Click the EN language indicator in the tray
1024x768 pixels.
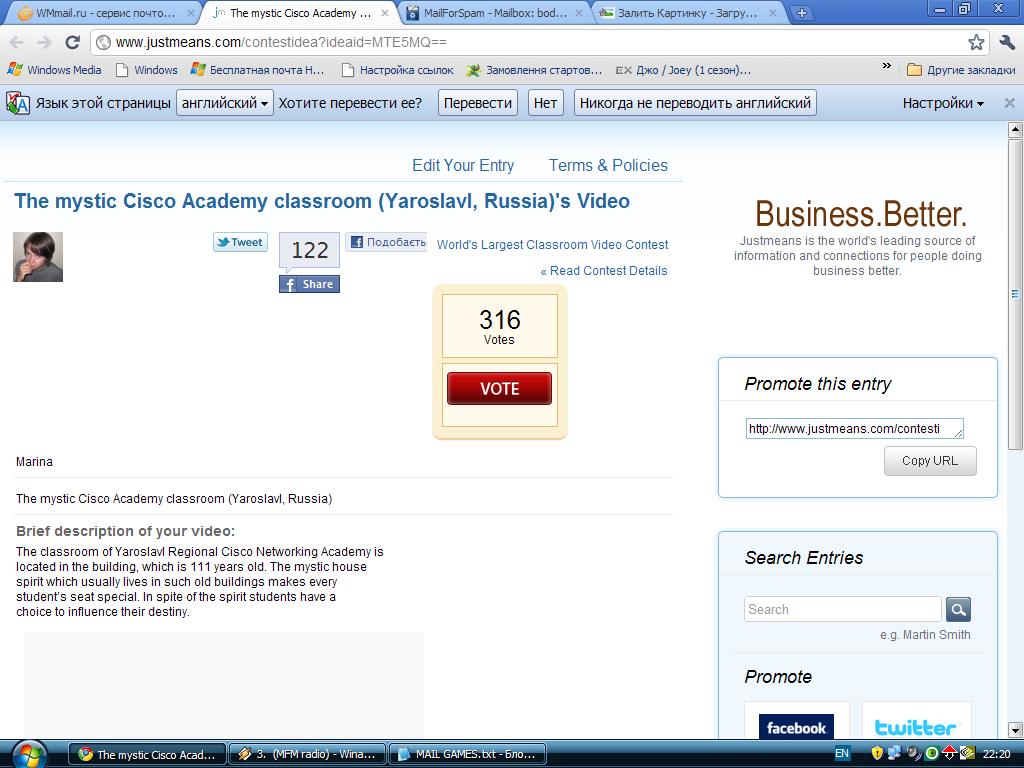[x=842, y=754]
